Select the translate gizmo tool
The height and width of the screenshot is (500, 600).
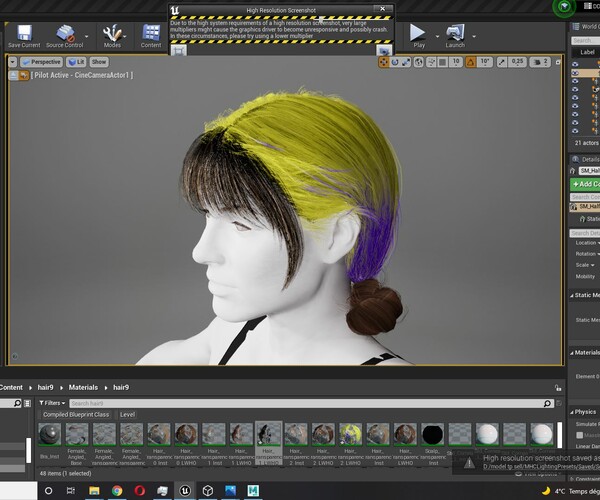click(383, 62)
